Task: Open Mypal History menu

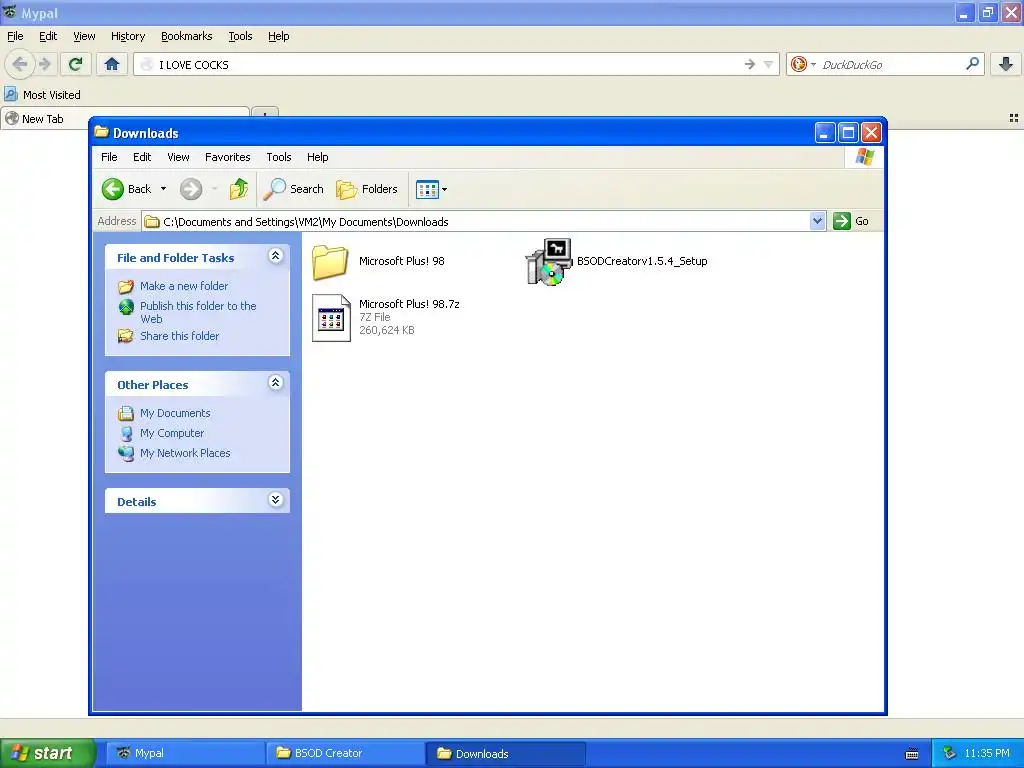Action: click(127, 37)
